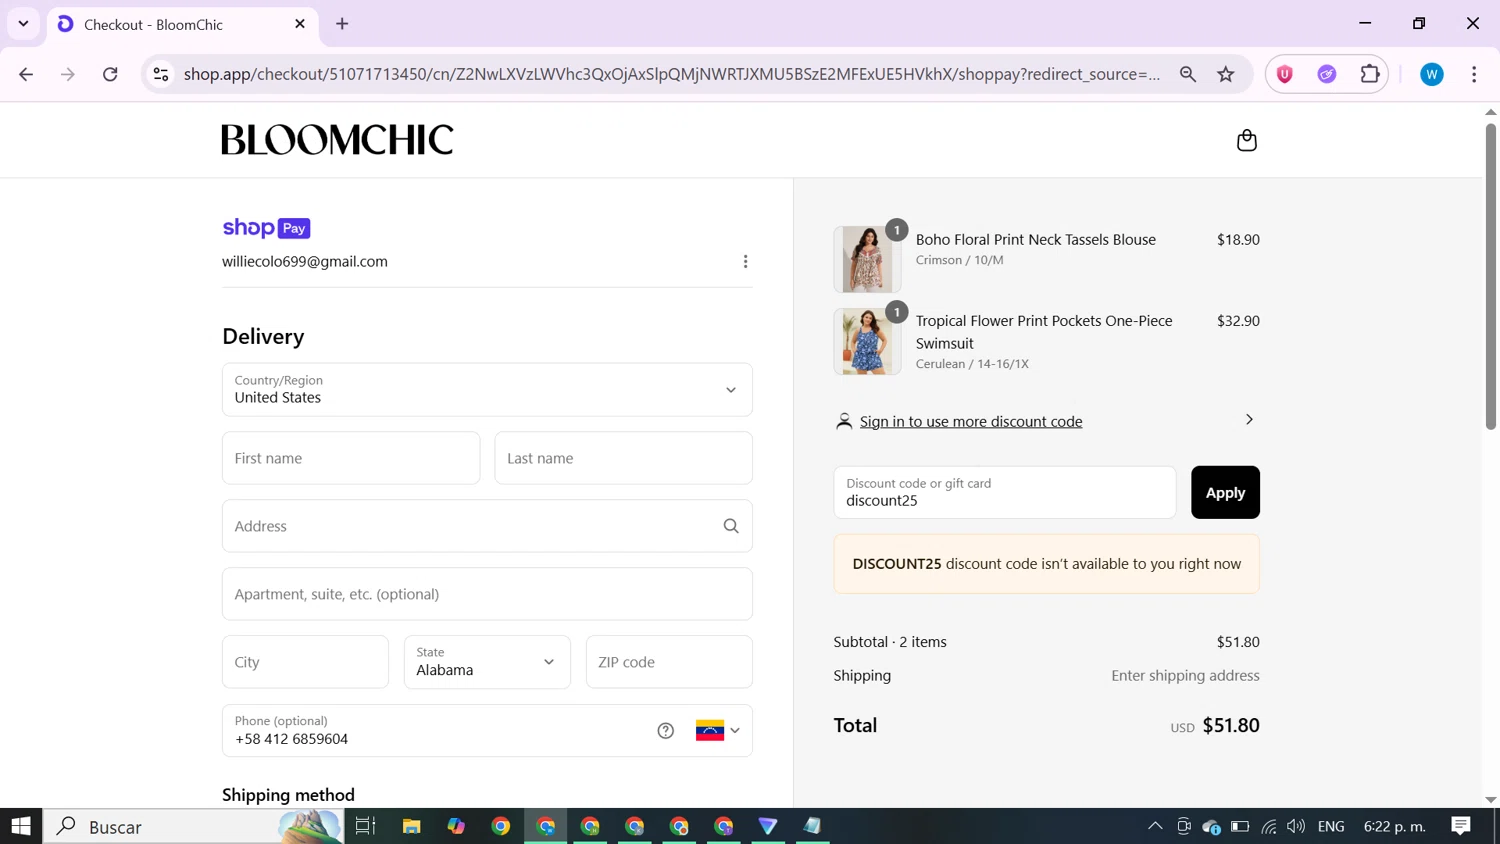Viewport: 1500px width, 844px height.
Task: Click the taskbar Buscar search box
Action: 194,826
